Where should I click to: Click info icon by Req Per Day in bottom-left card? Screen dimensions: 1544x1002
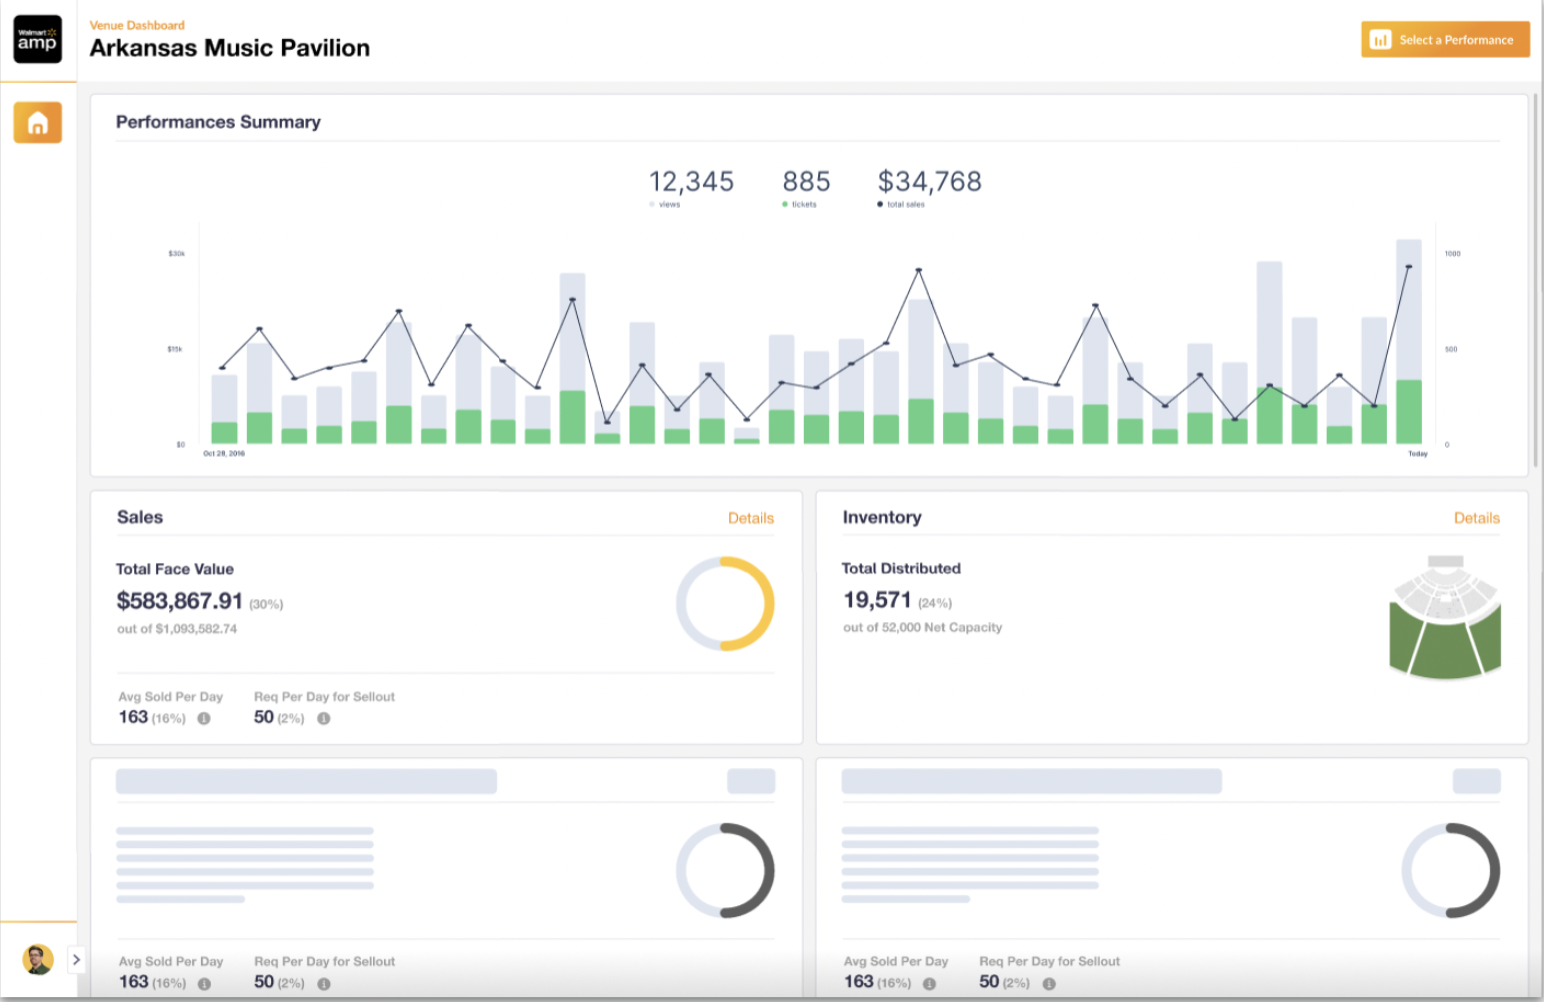[323, 984]
